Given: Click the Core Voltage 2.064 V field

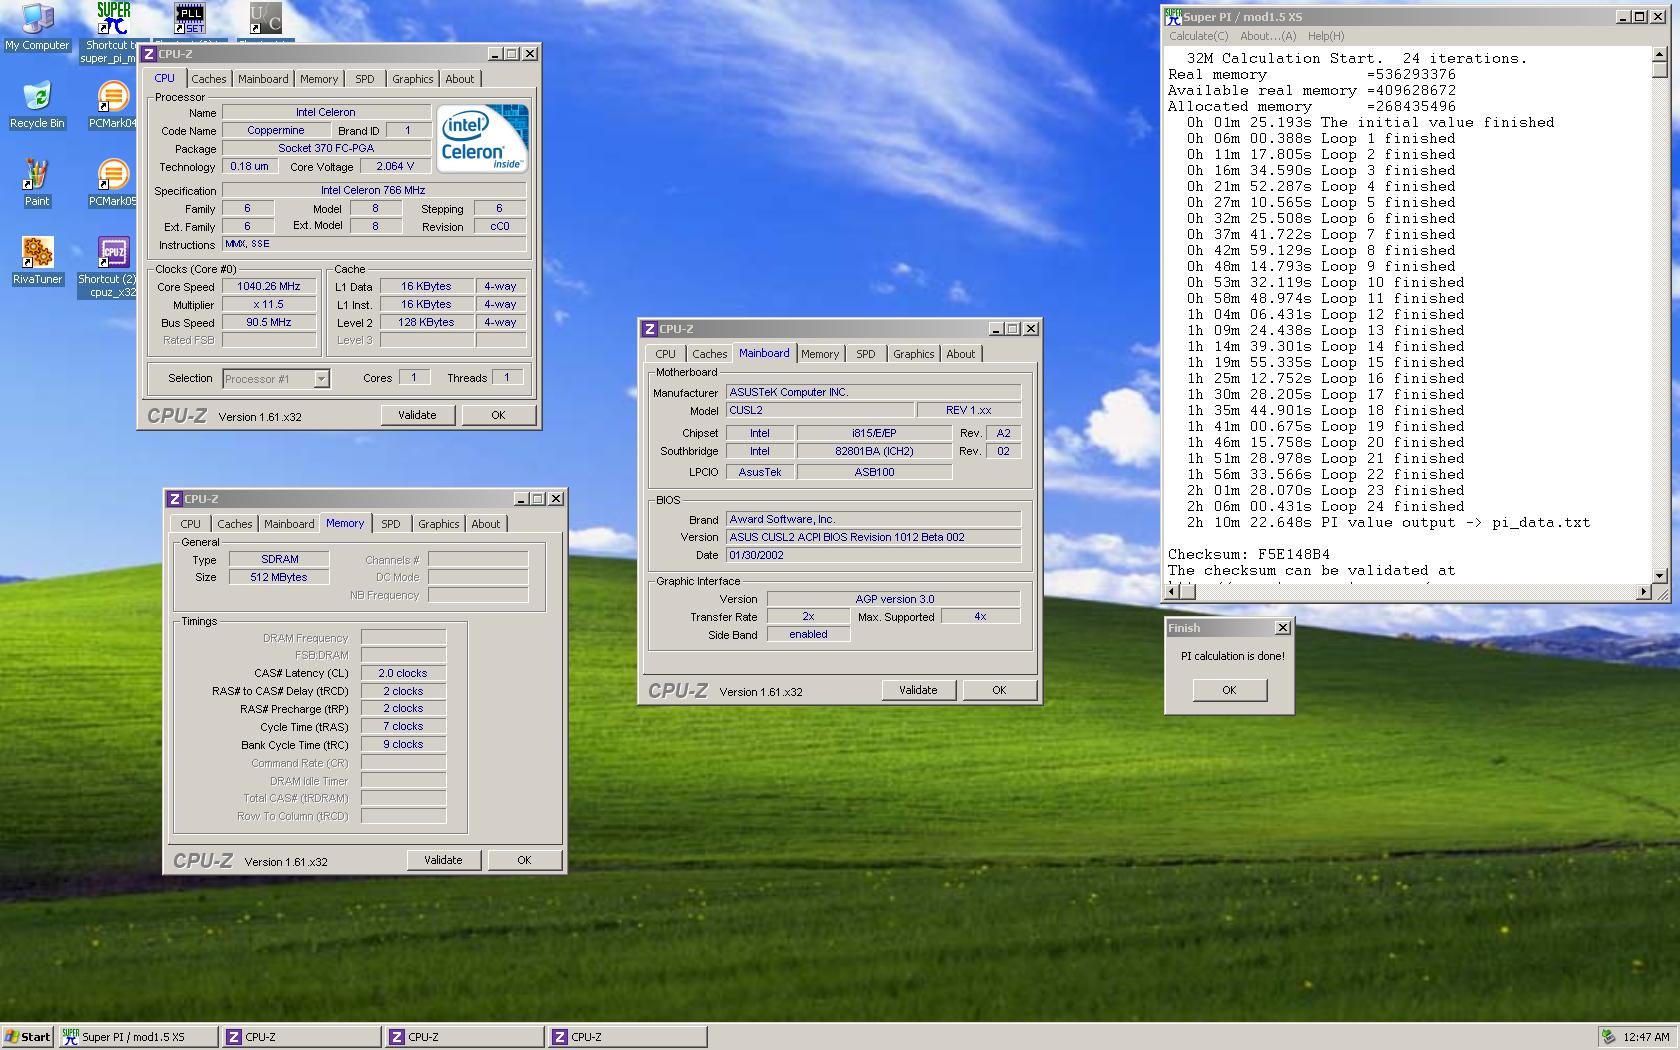Looking at the screenshot, I should (395, 167).
